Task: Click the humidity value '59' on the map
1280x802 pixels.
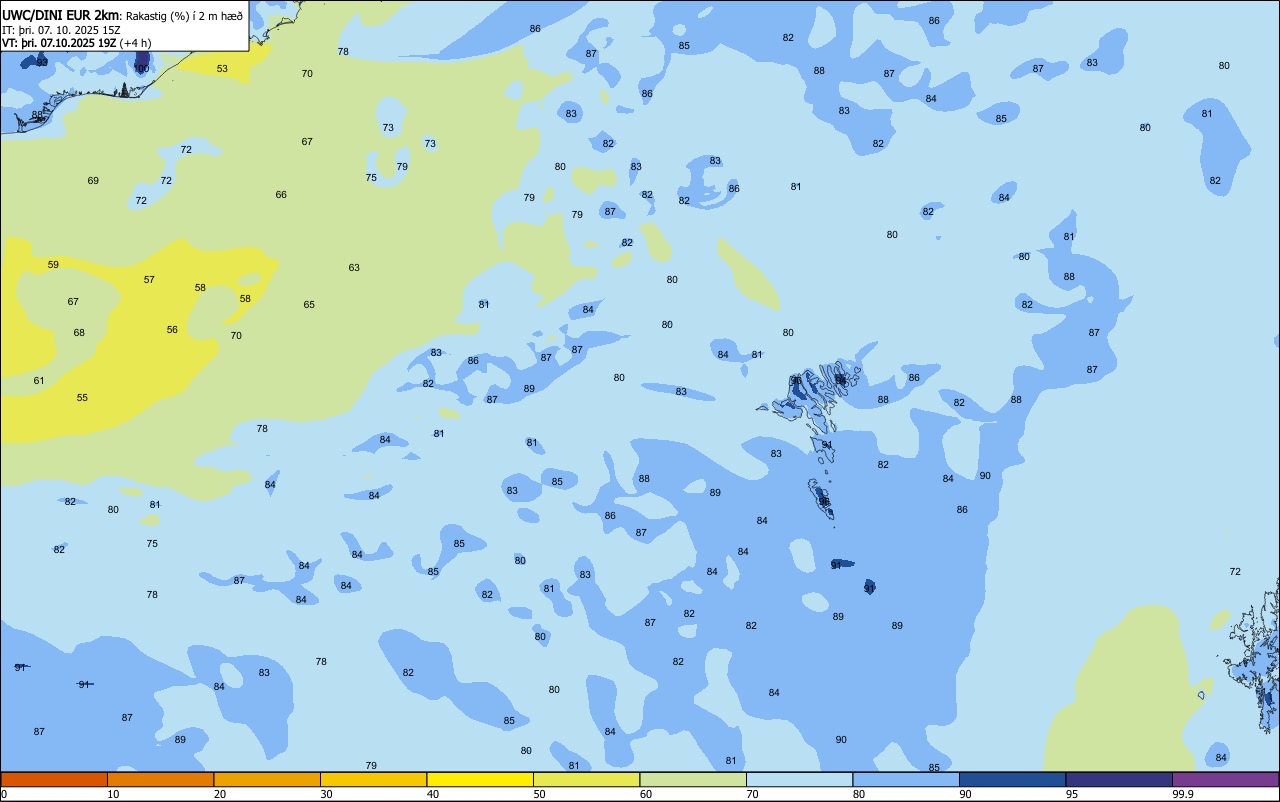Action: (x=53, y=265)
